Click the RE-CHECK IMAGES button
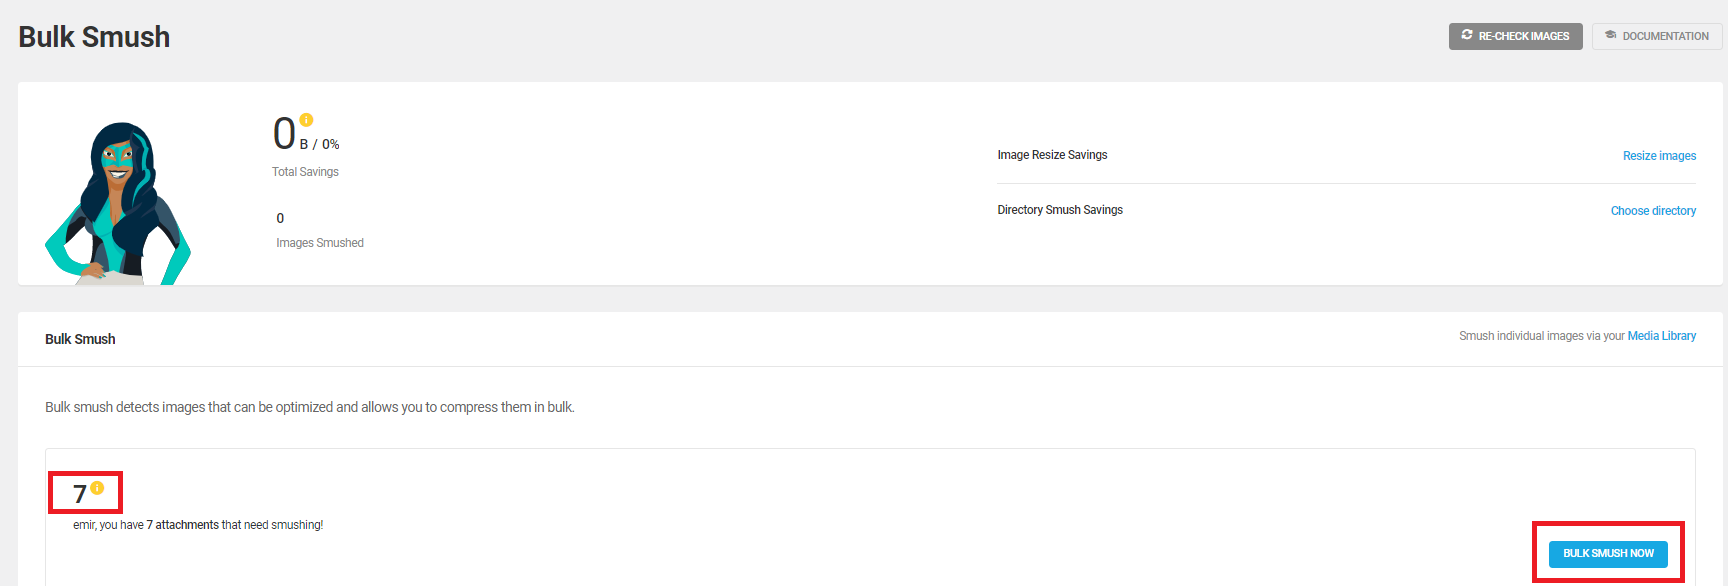The width and height of the screenshot is (1728, 586). coord(1515,36)
